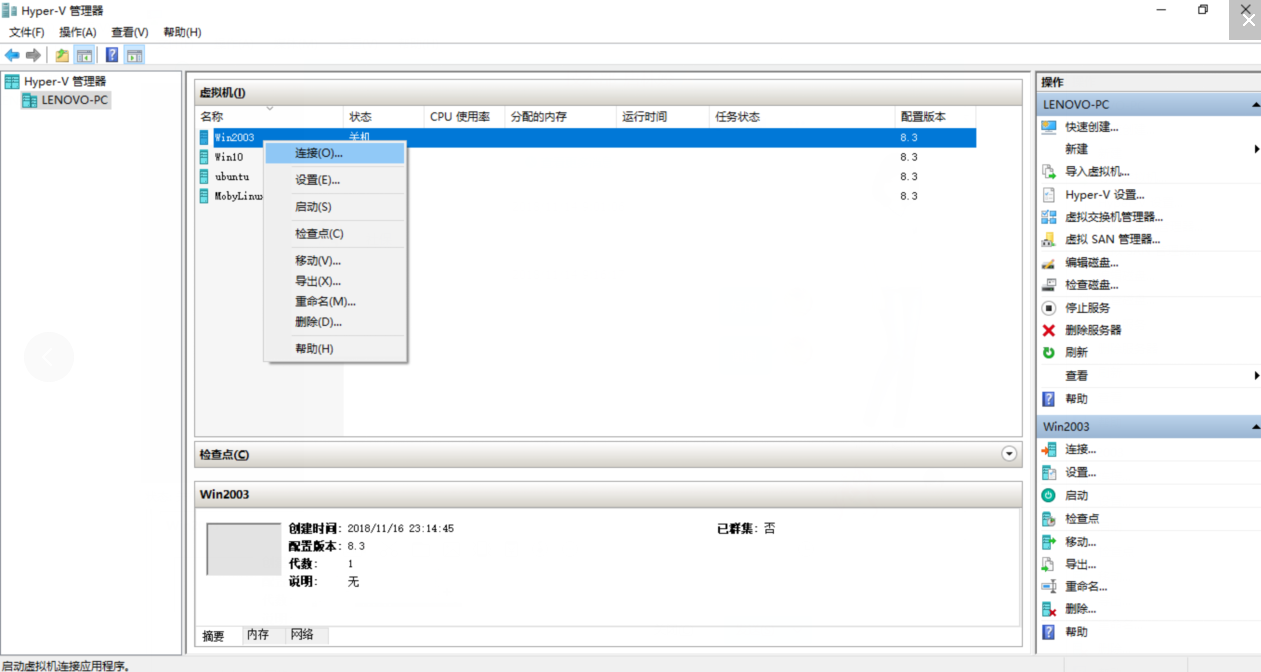Expand the 新建 submenu arrow
The width and height of the screenshot is (1261, 672).
[1256, 149]
